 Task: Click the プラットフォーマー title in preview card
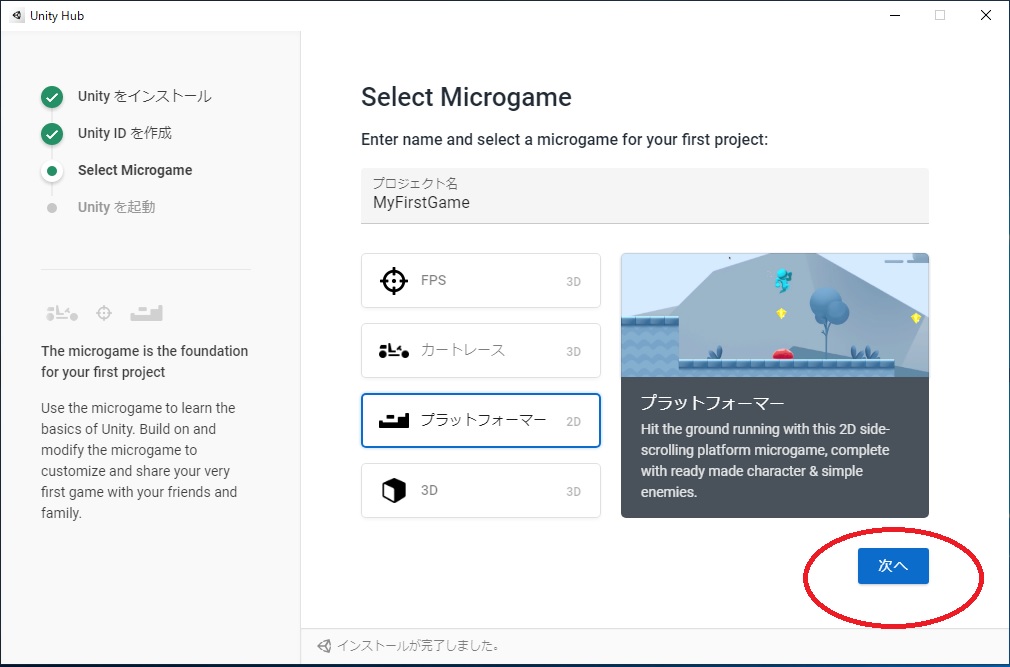[712, 404]
